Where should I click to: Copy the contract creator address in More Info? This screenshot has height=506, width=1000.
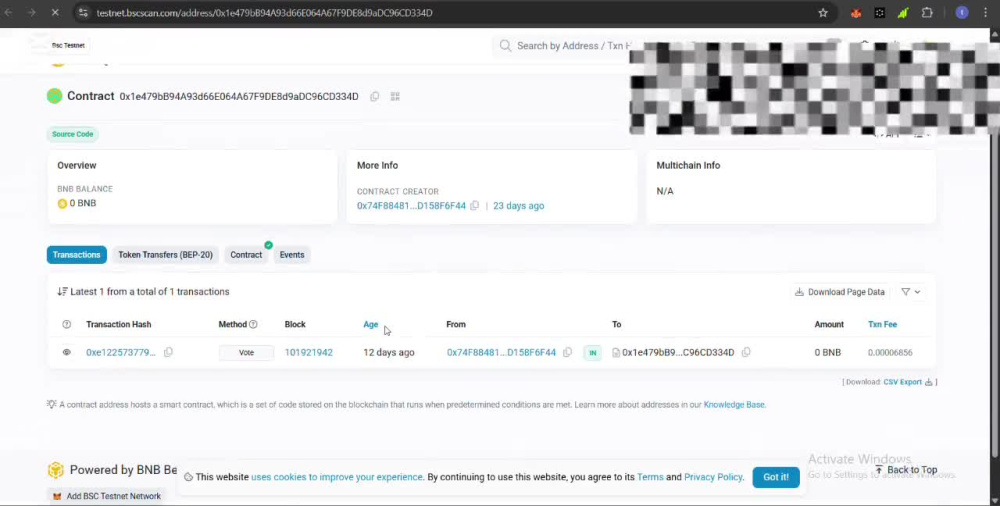click(474, 205)
